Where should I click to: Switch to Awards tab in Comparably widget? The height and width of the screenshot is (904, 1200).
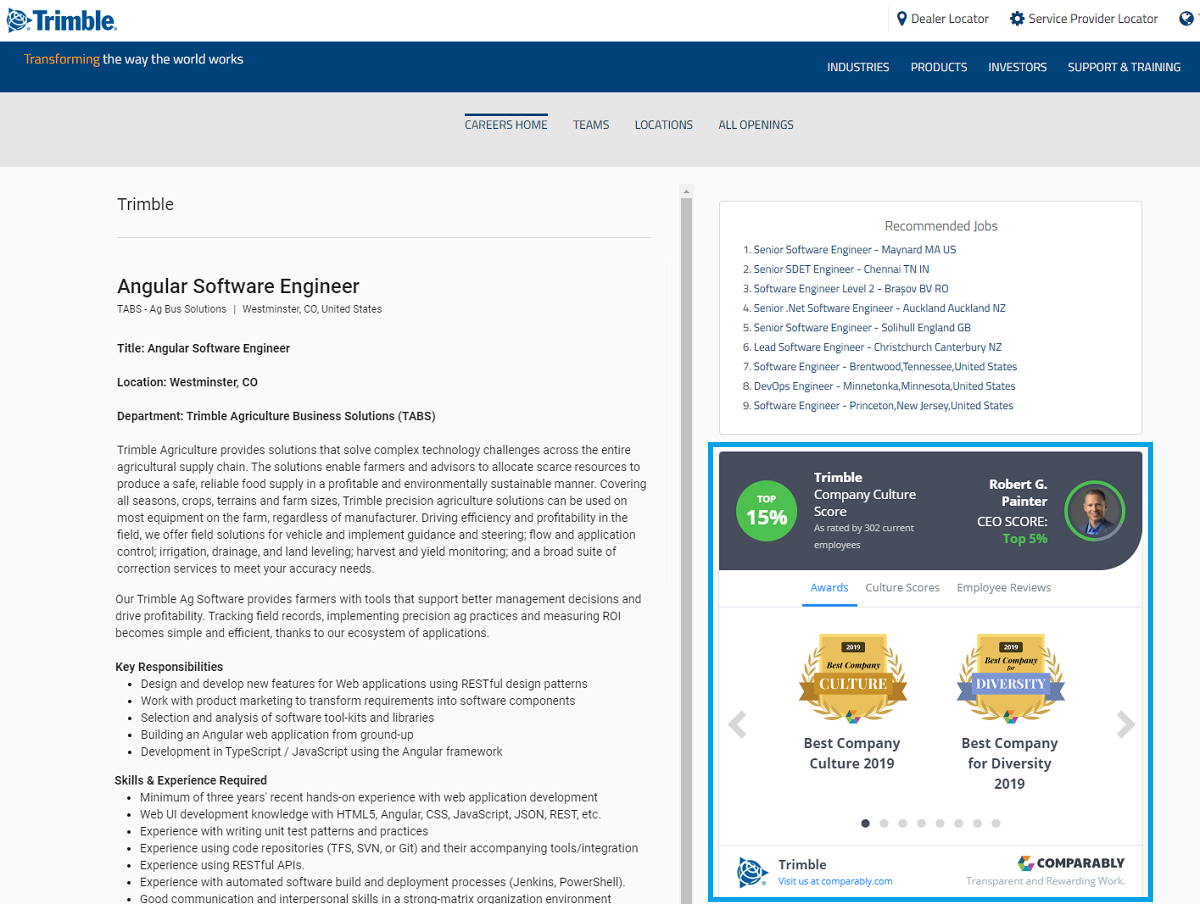pos(829,588)
